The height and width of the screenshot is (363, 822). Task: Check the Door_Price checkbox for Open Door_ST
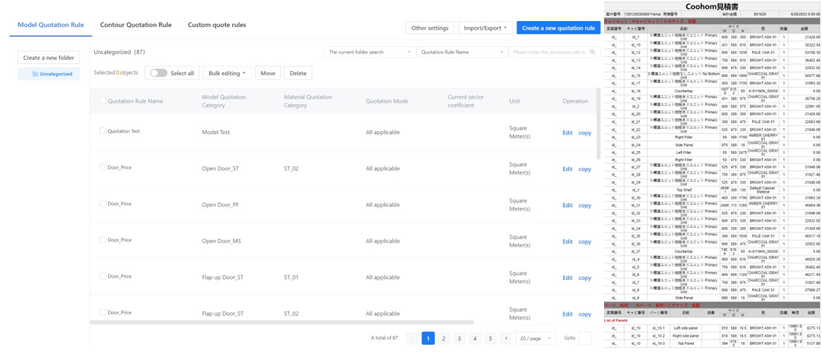coord(103,167)
